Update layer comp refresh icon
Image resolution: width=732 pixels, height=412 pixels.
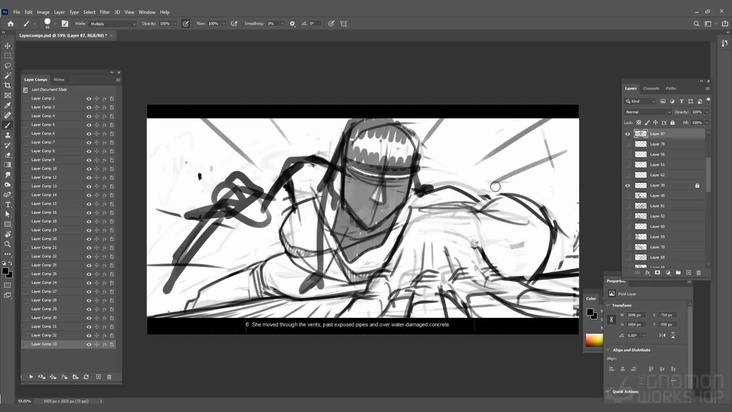click(86, 377)
